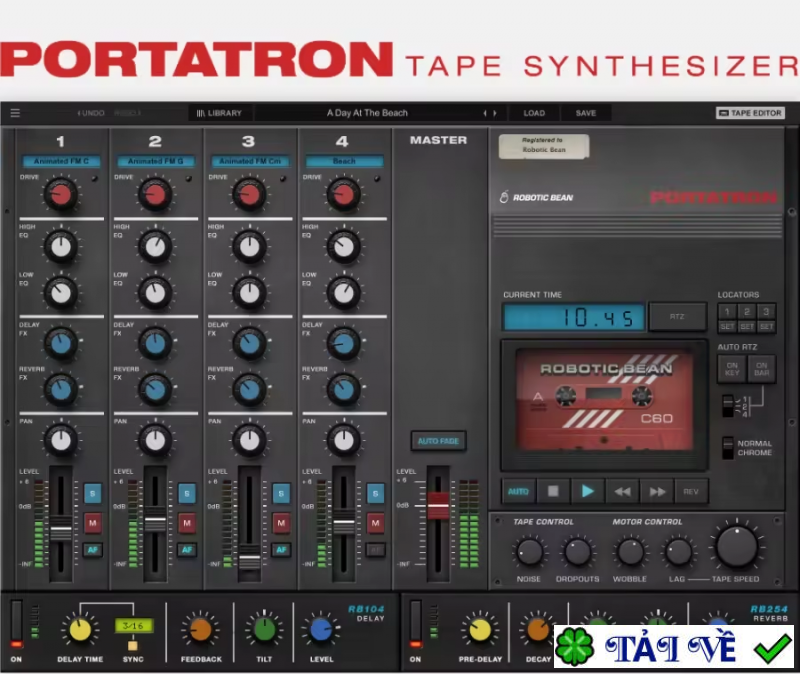The width and height of the screenshot is (800, 674).
Task: Open delay sync value 3/16
Action: pos(133,626)
